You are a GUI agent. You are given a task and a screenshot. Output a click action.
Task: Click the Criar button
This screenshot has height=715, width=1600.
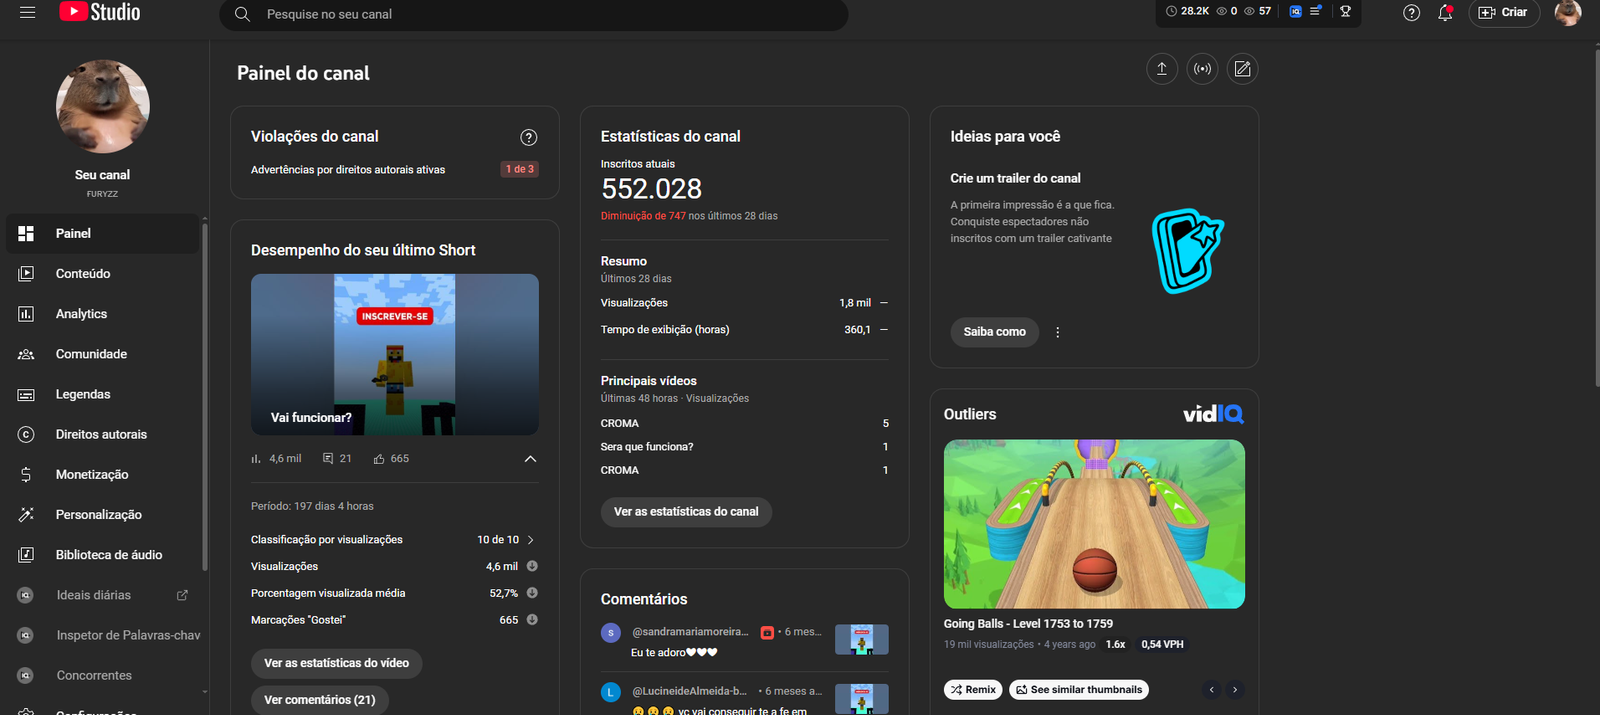pyautogui.click(x=1503, y=13)
